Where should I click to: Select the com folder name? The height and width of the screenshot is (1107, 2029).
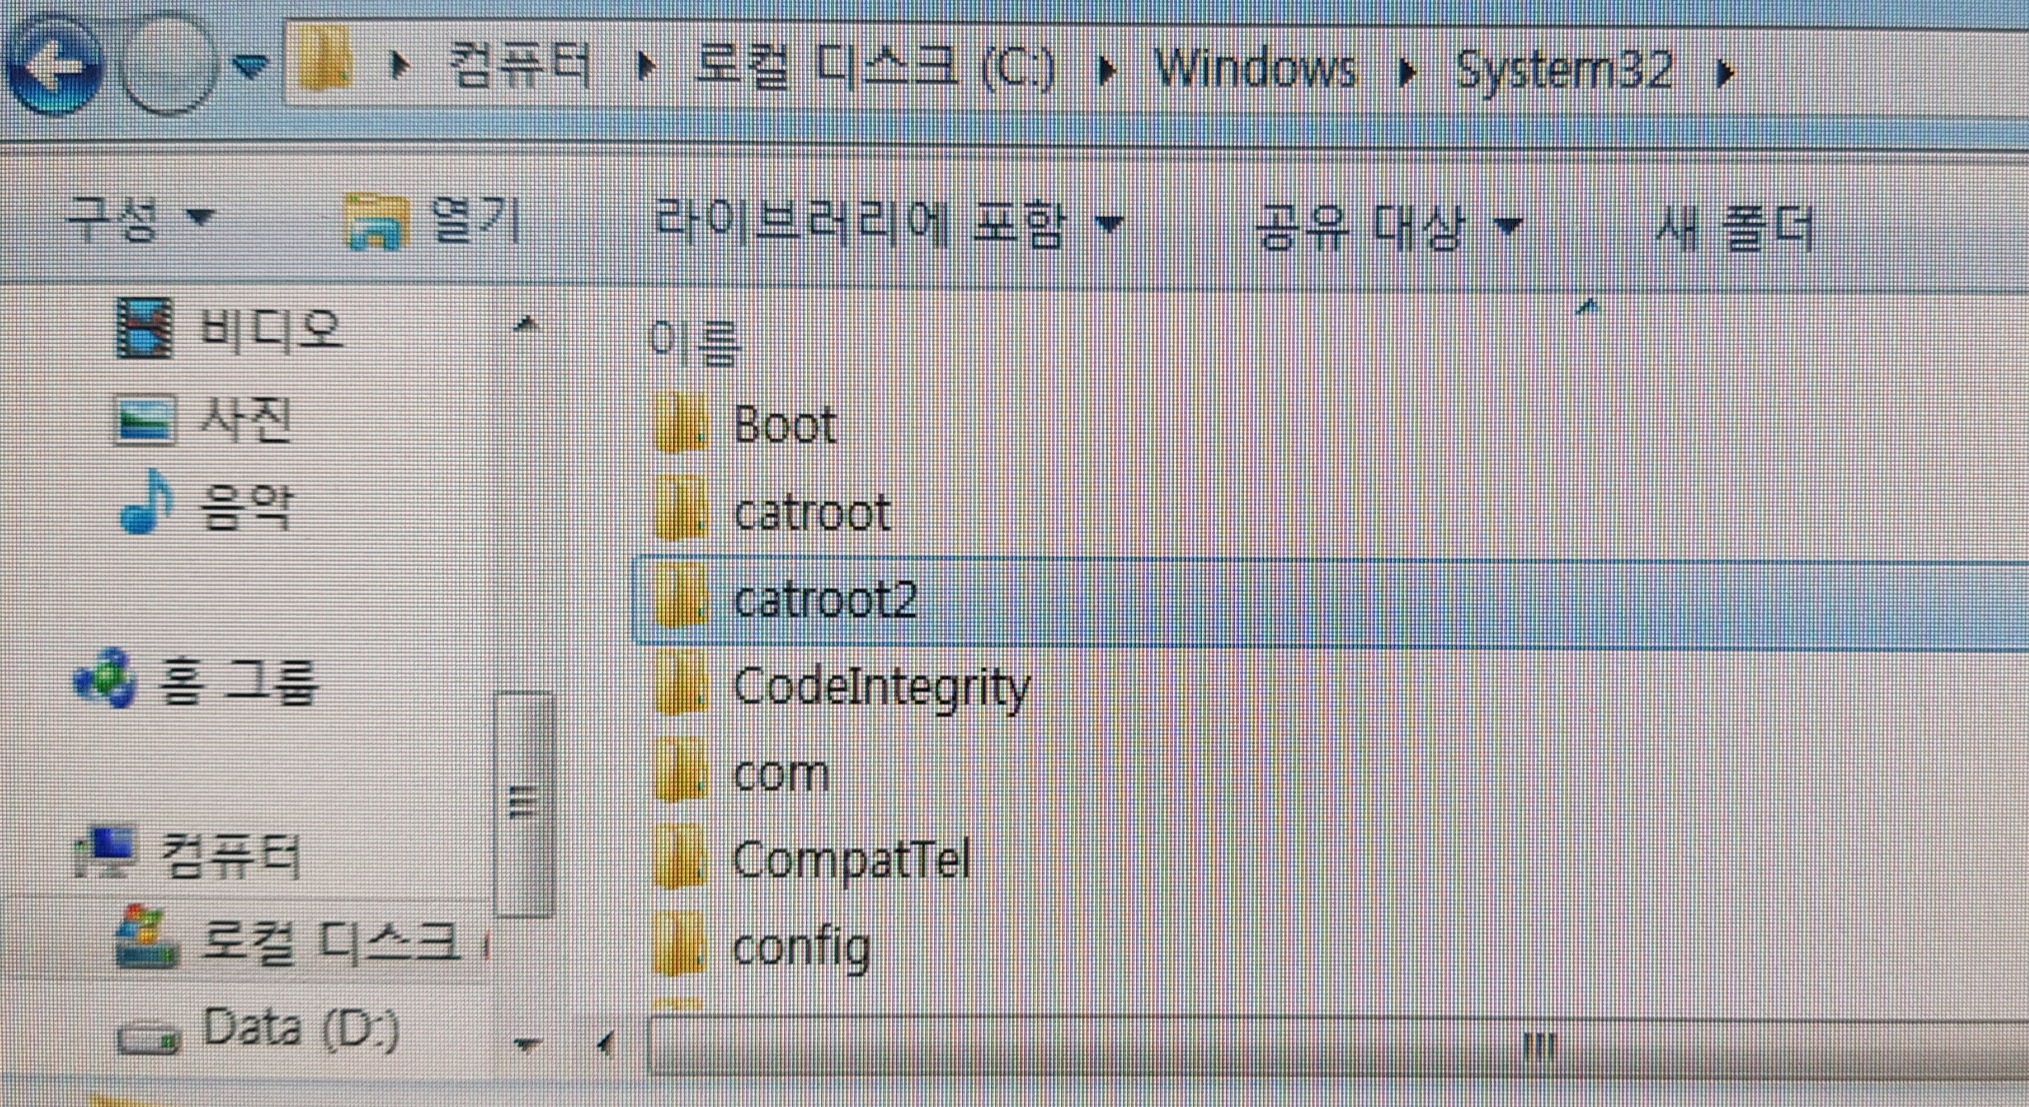click(x=781, y=775)
